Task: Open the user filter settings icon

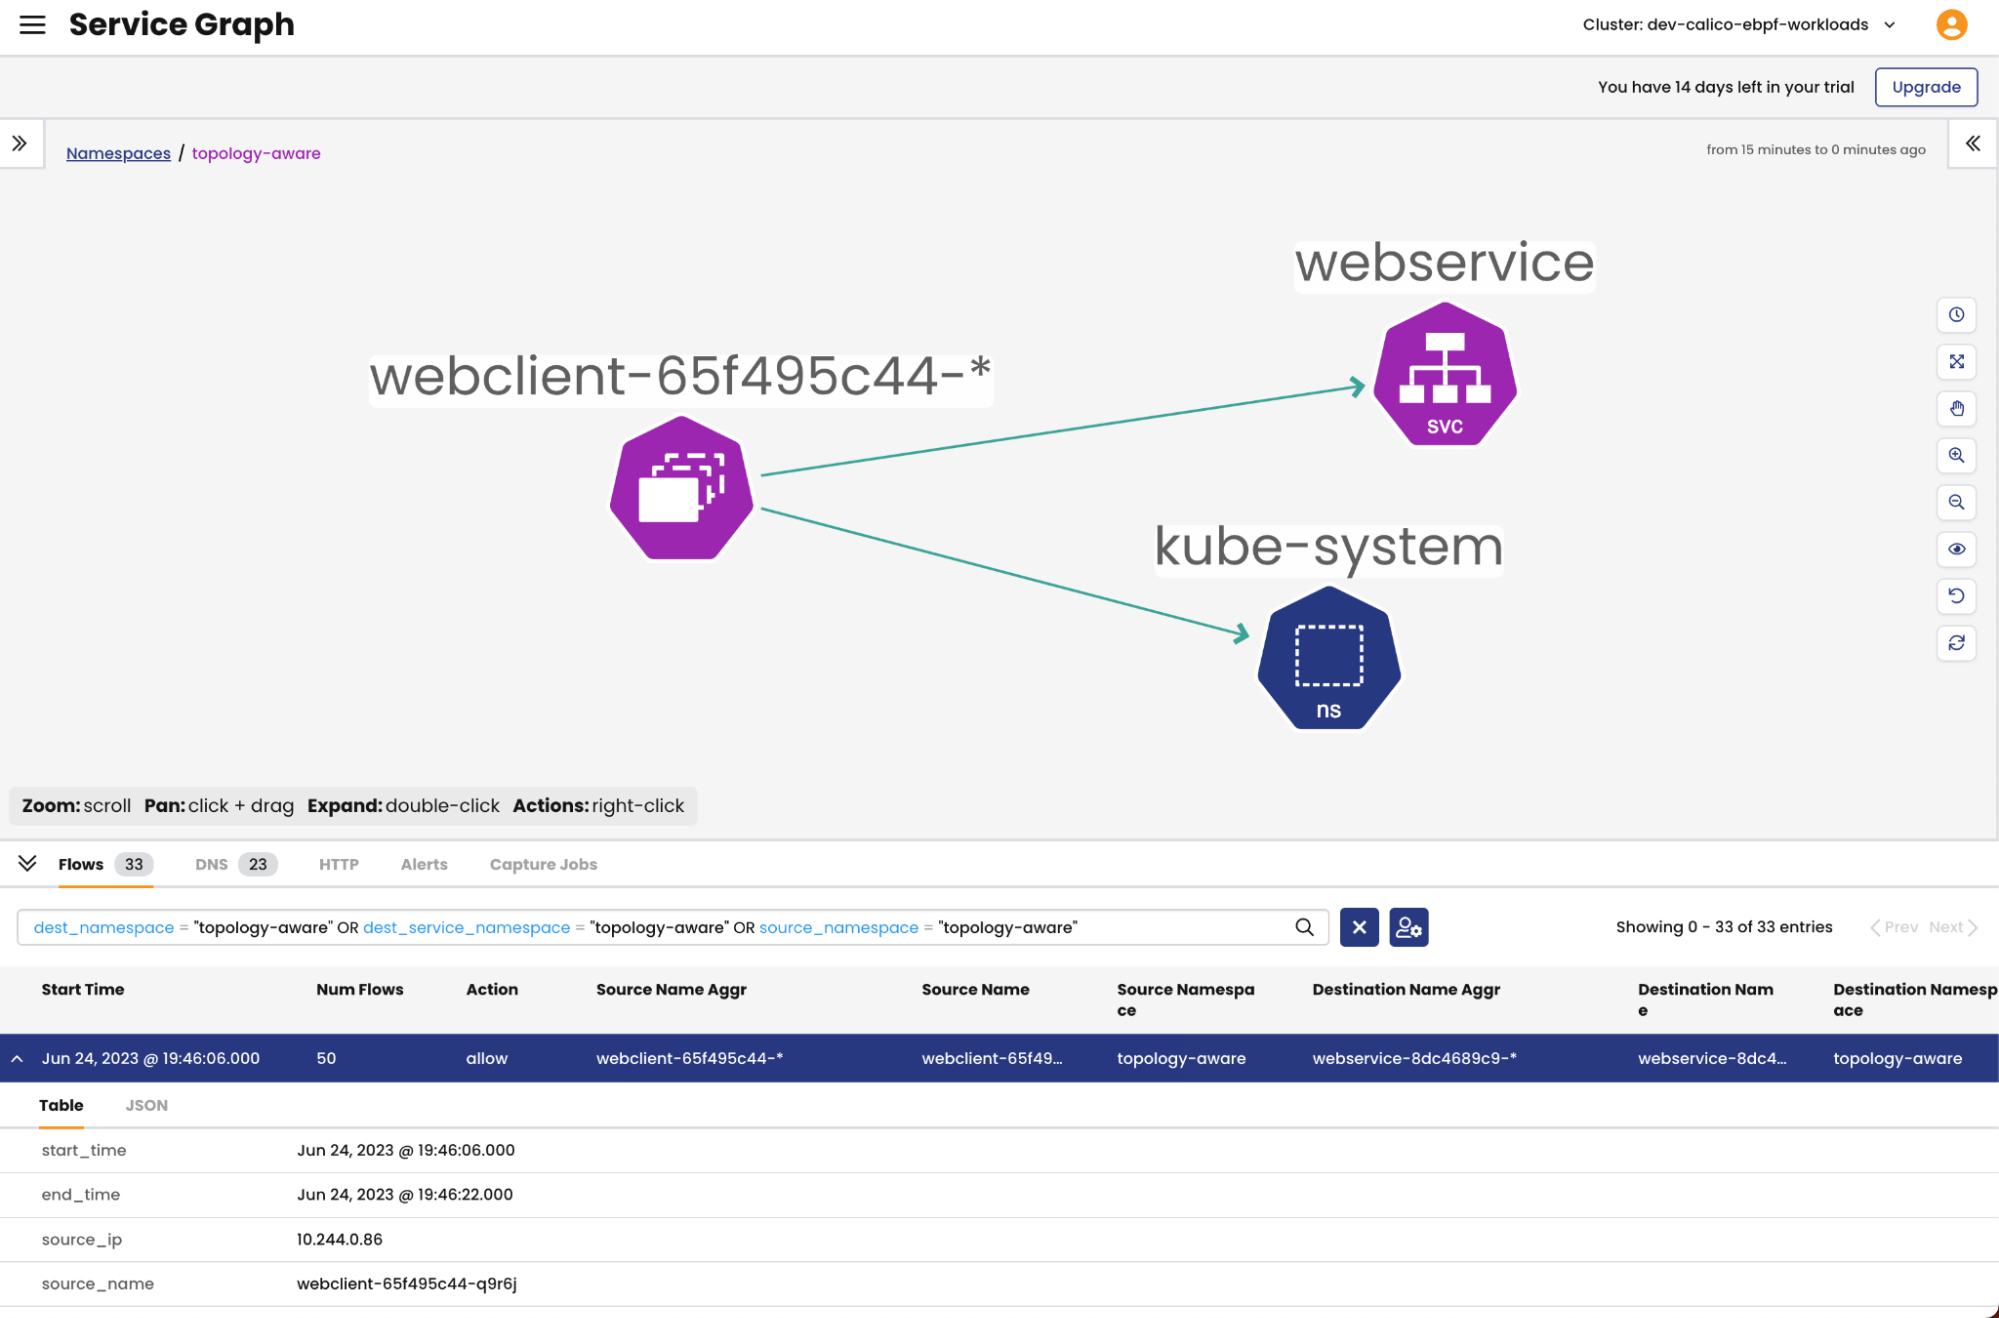Action: (1409, 927)
